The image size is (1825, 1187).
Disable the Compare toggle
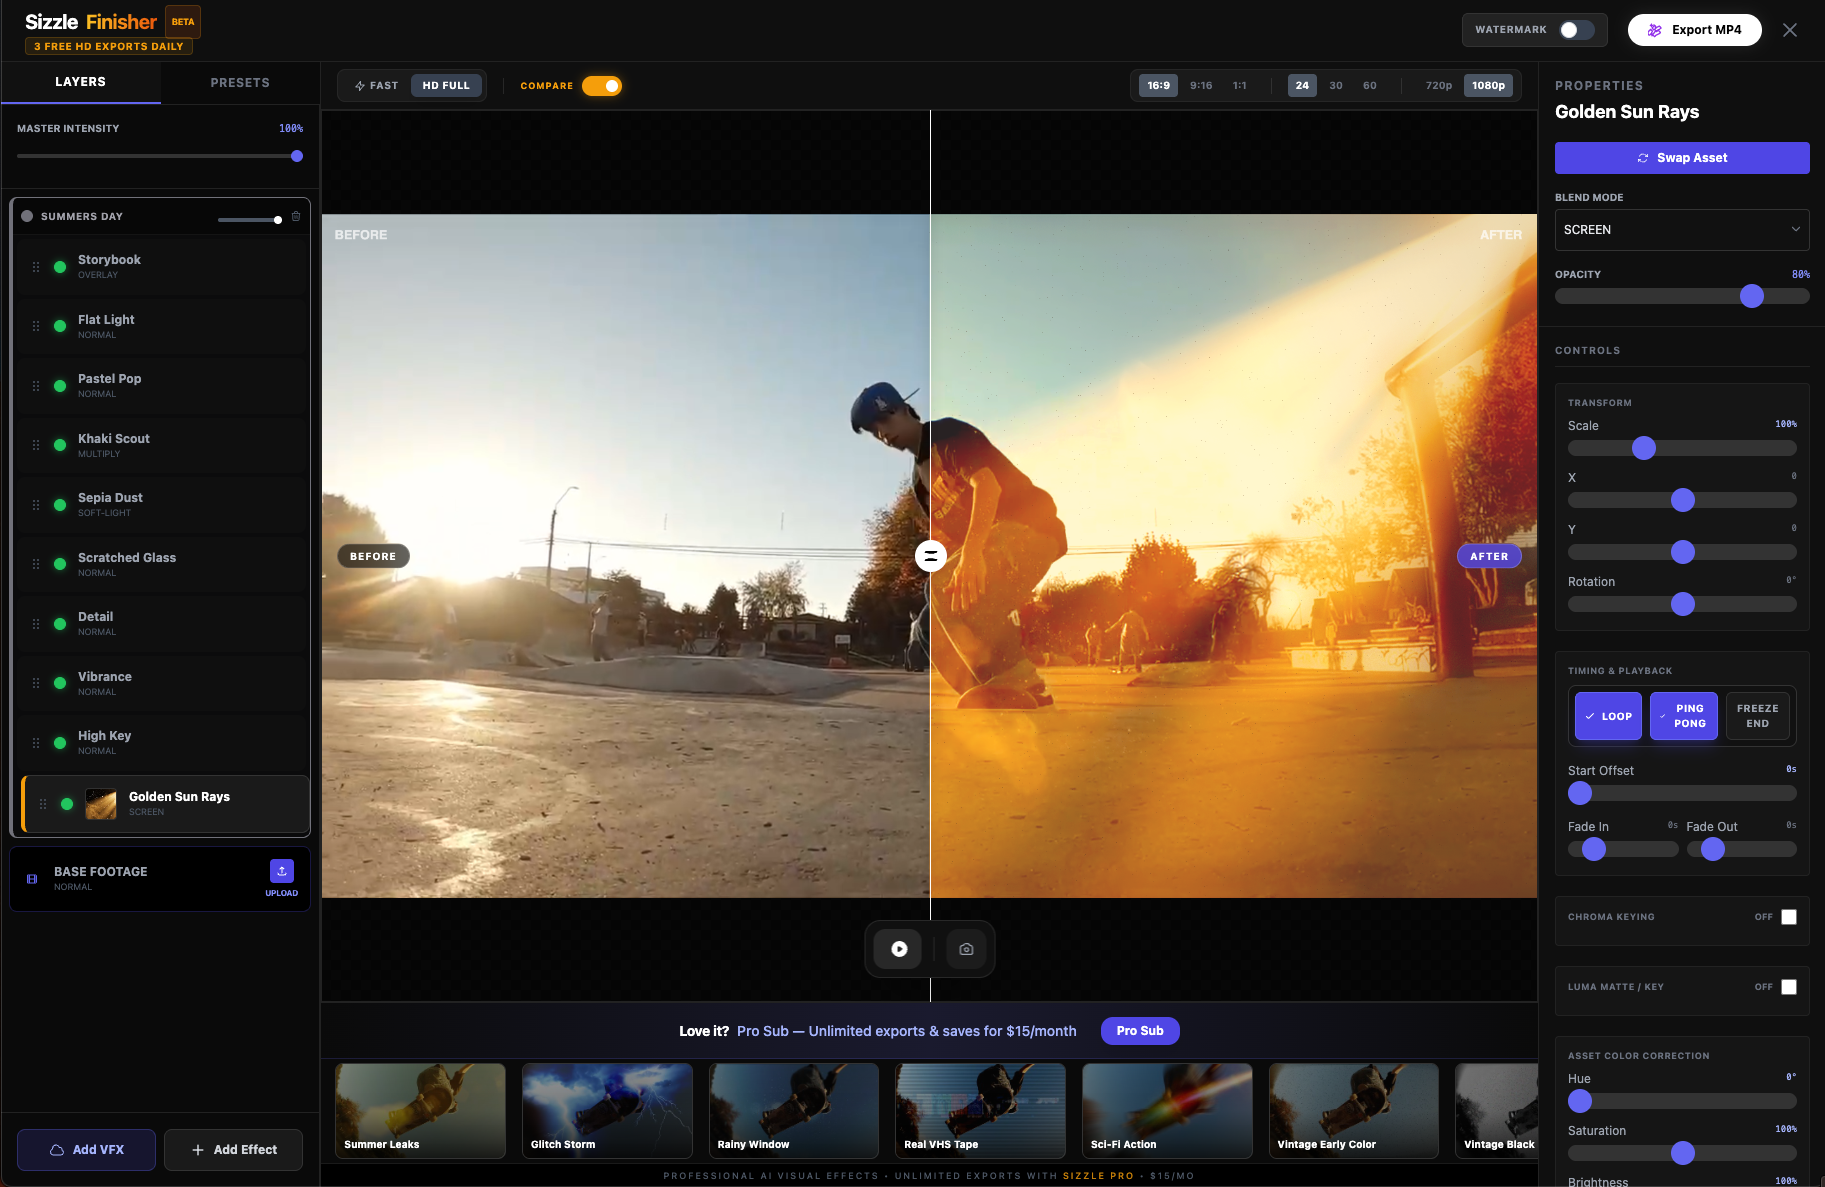pos(602,86)
